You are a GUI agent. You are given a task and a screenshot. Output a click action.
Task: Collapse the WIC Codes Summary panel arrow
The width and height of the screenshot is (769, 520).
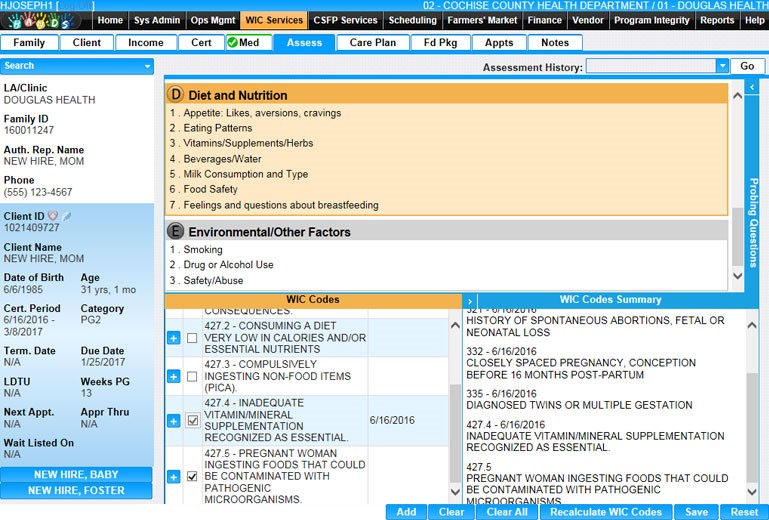coord(470,300)
